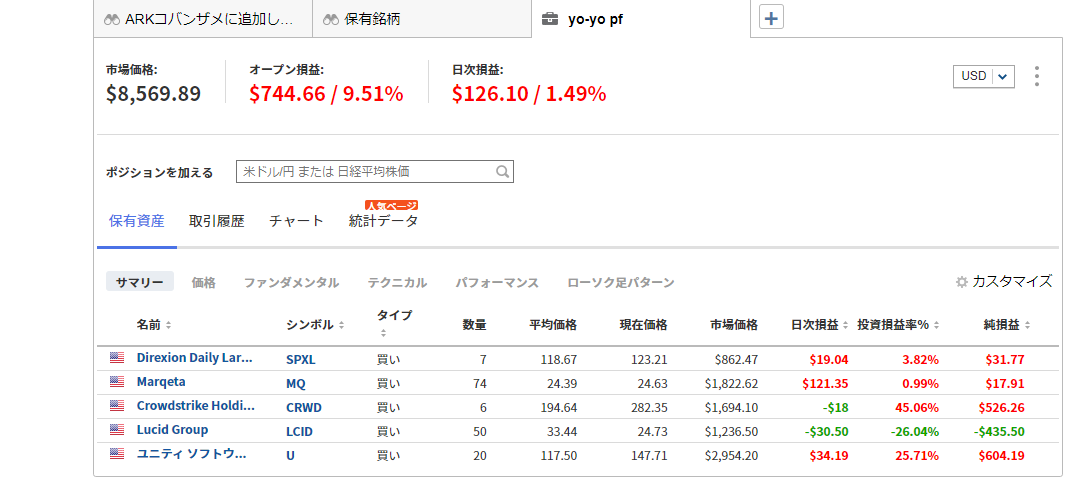Click the US flag on the SPXL row

(117, 358)
